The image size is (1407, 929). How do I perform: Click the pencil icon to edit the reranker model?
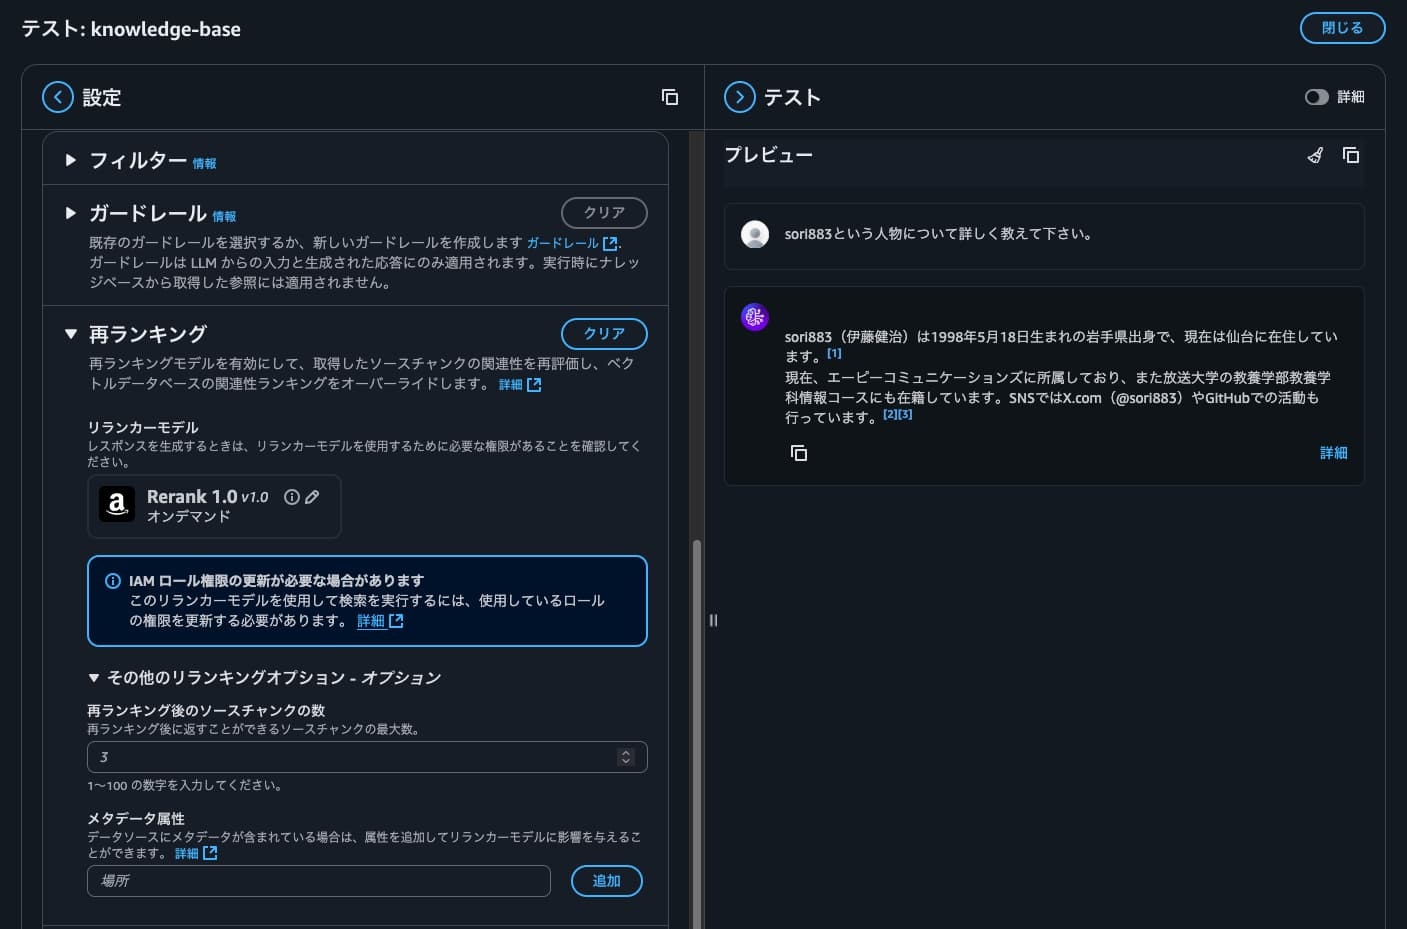313,496
